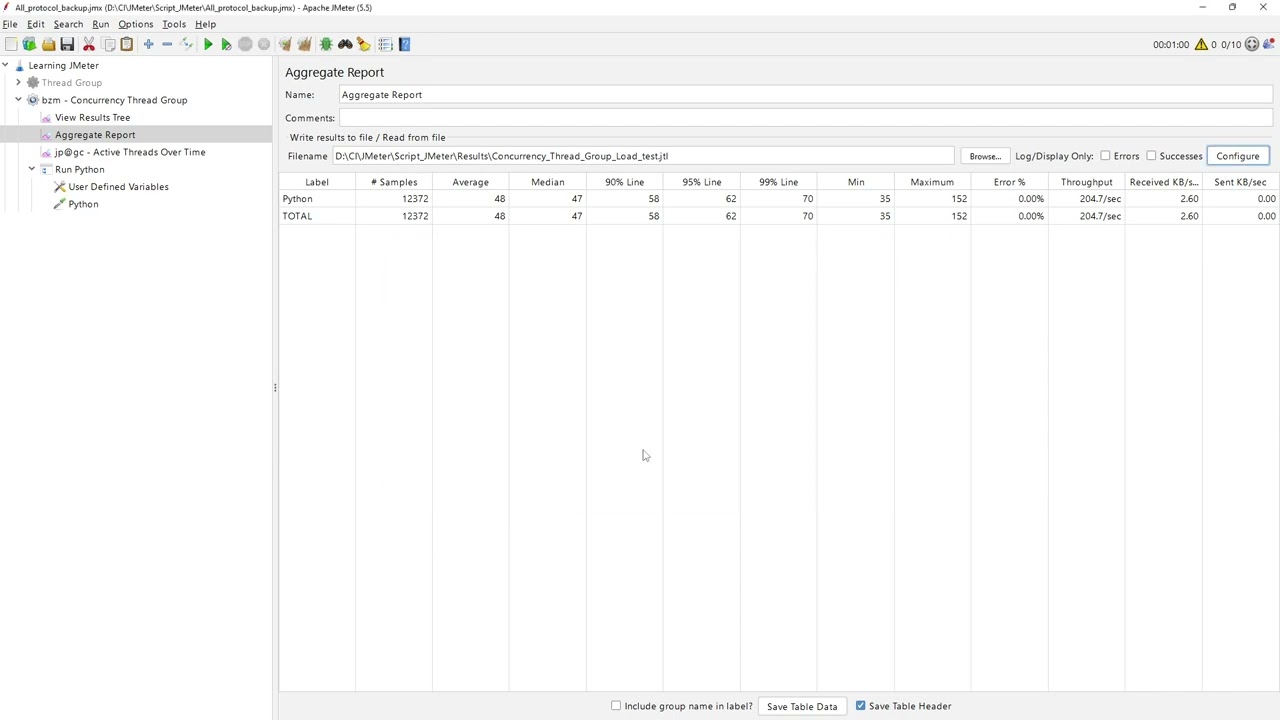
Task: Click the Toggle enable/disable icon
Action: point(186,44)
